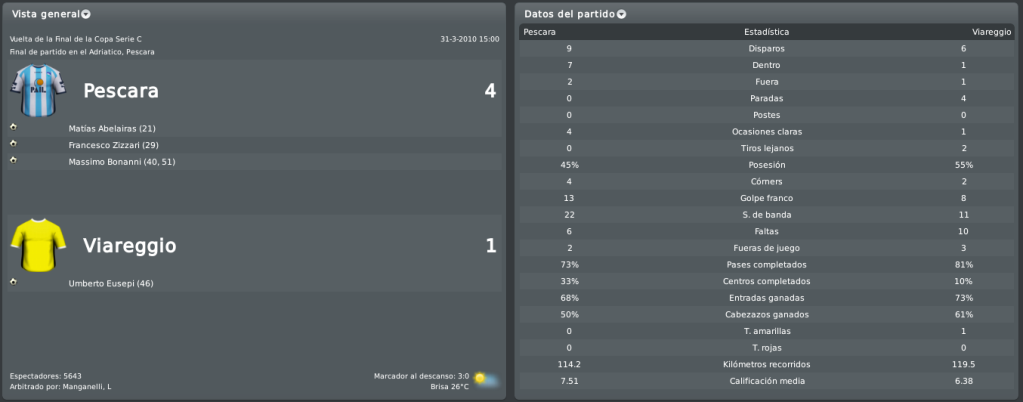The width and height of the screenshot is (1023, 402).
Task: Click the goal ball icon beside Francesco Zizzari
Action: (13, 144)
